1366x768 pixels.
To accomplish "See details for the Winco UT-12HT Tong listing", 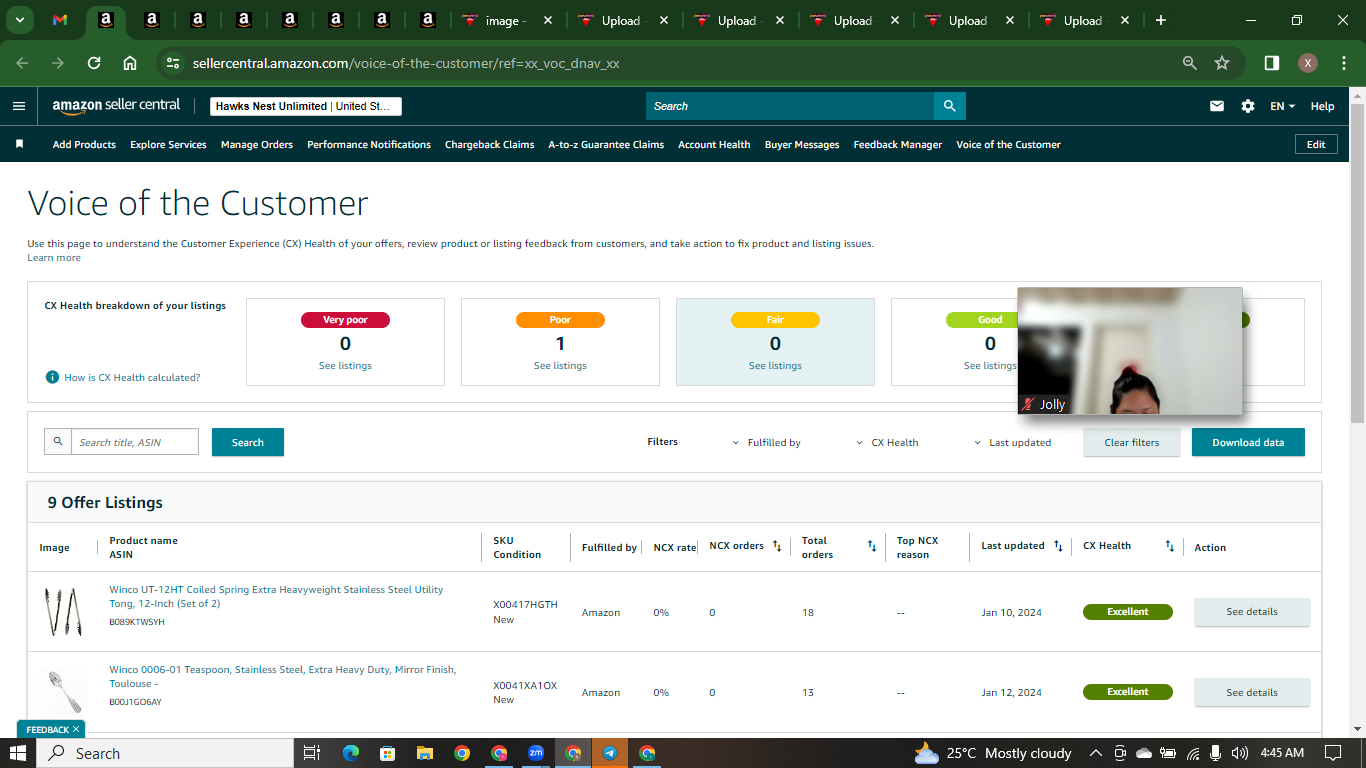I will click(x=1252, y=612).
